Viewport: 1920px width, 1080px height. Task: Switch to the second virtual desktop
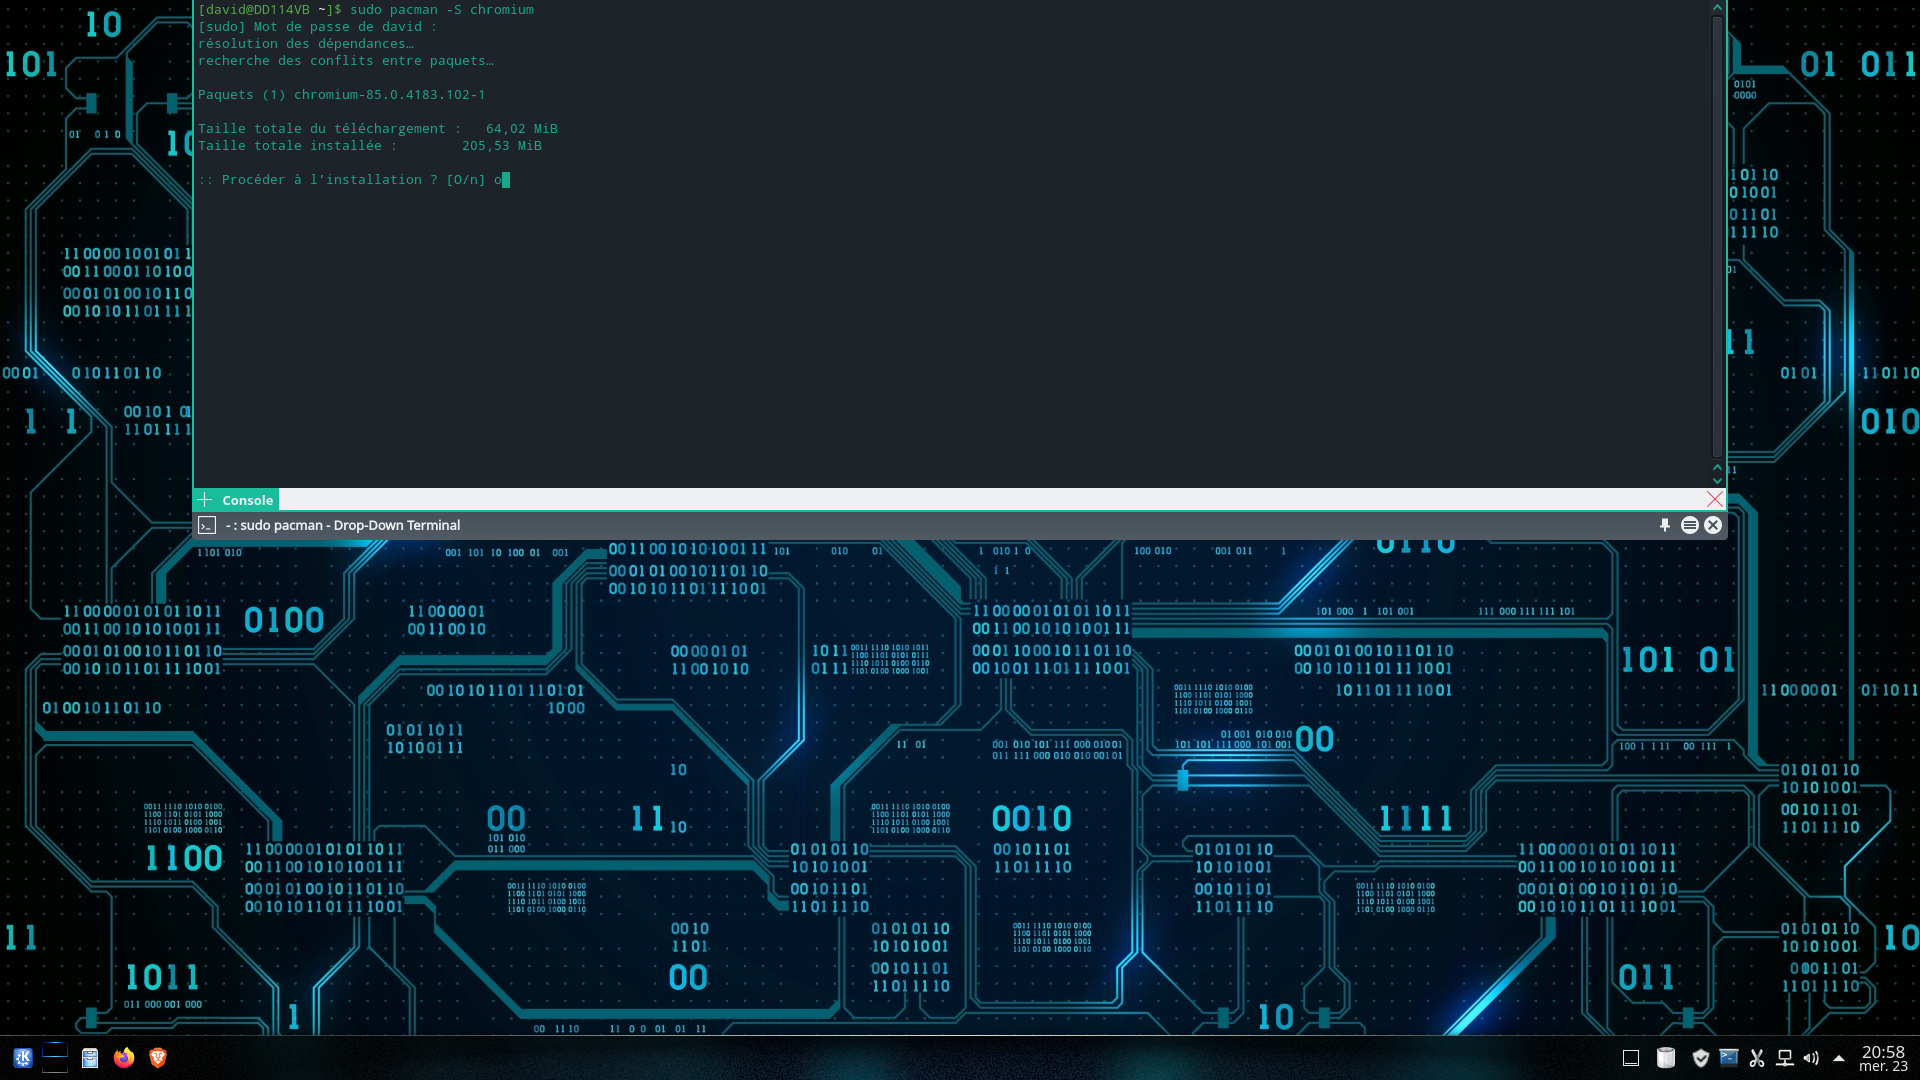55,1066
